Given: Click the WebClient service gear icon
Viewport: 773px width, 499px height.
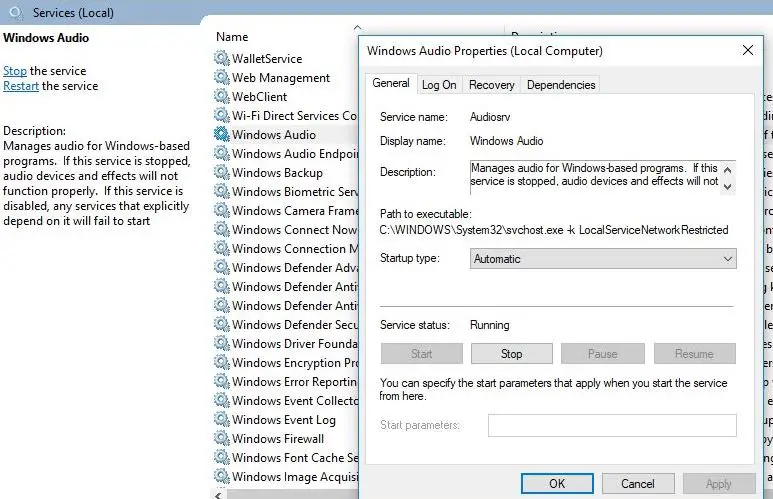Looking at the screenshot, I should [x=222, y=96].
